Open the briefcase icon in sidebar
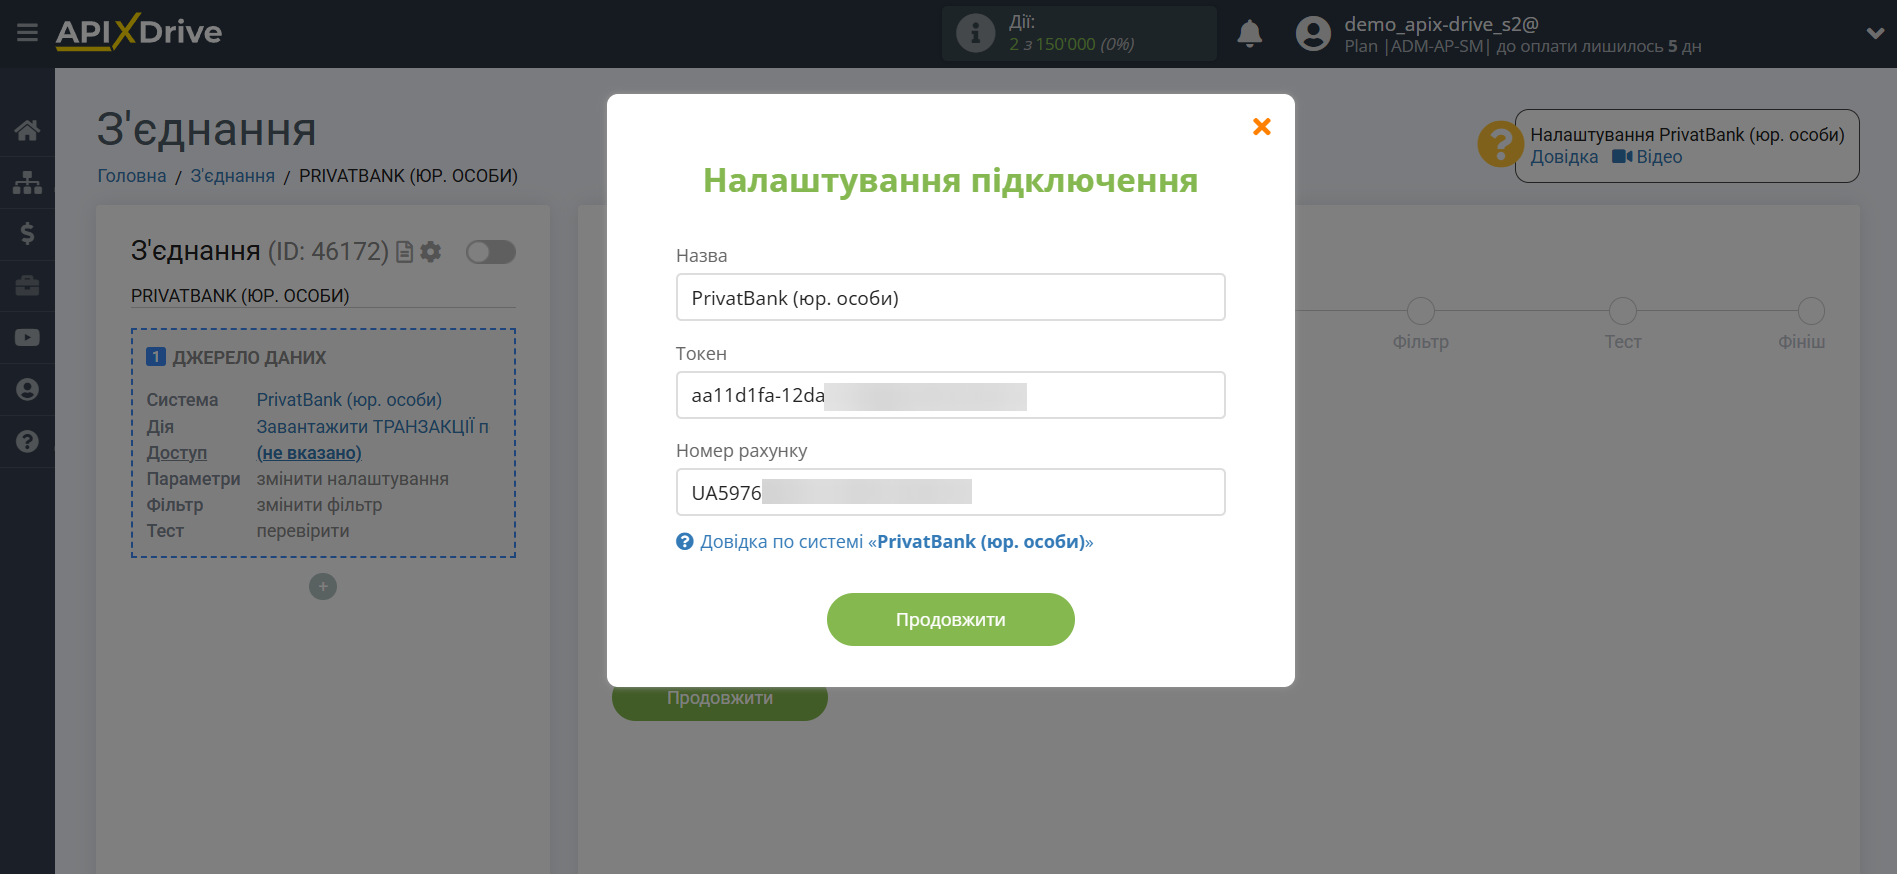The height and width of the screenshot is (874, 1897). 27,286
